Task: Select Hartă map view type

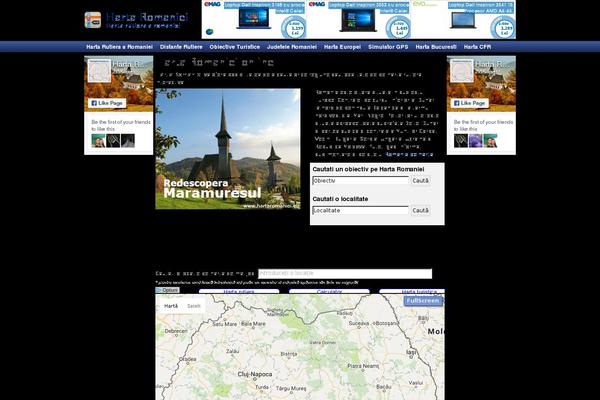Action: [x=171, y=306]
